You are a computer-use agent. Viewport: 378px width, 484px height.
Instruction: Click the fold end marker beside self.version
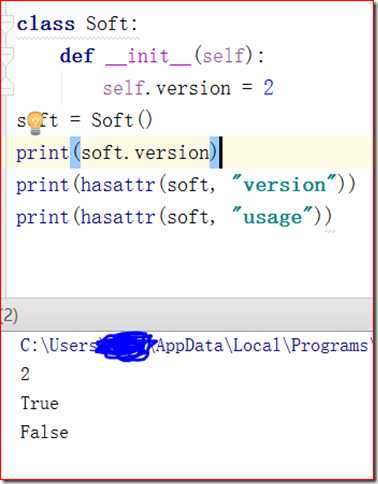[x=7, y=87]
